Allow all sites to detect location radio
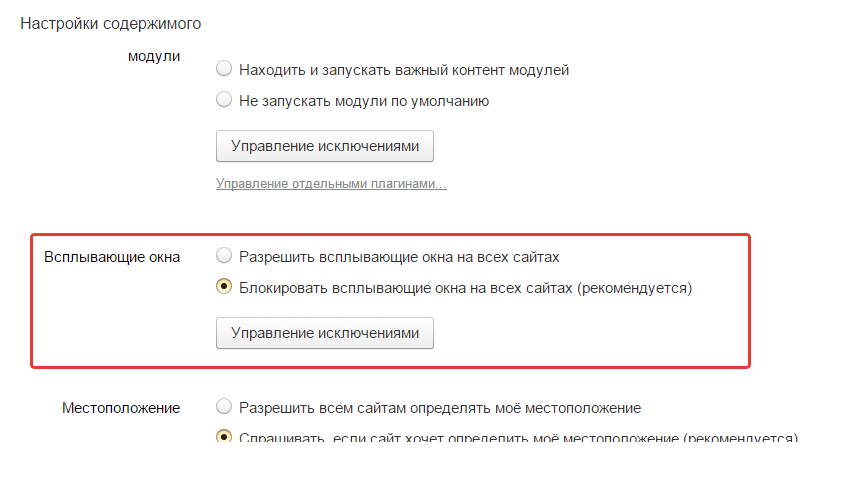 pyautogui.click(x=224, y=407)
